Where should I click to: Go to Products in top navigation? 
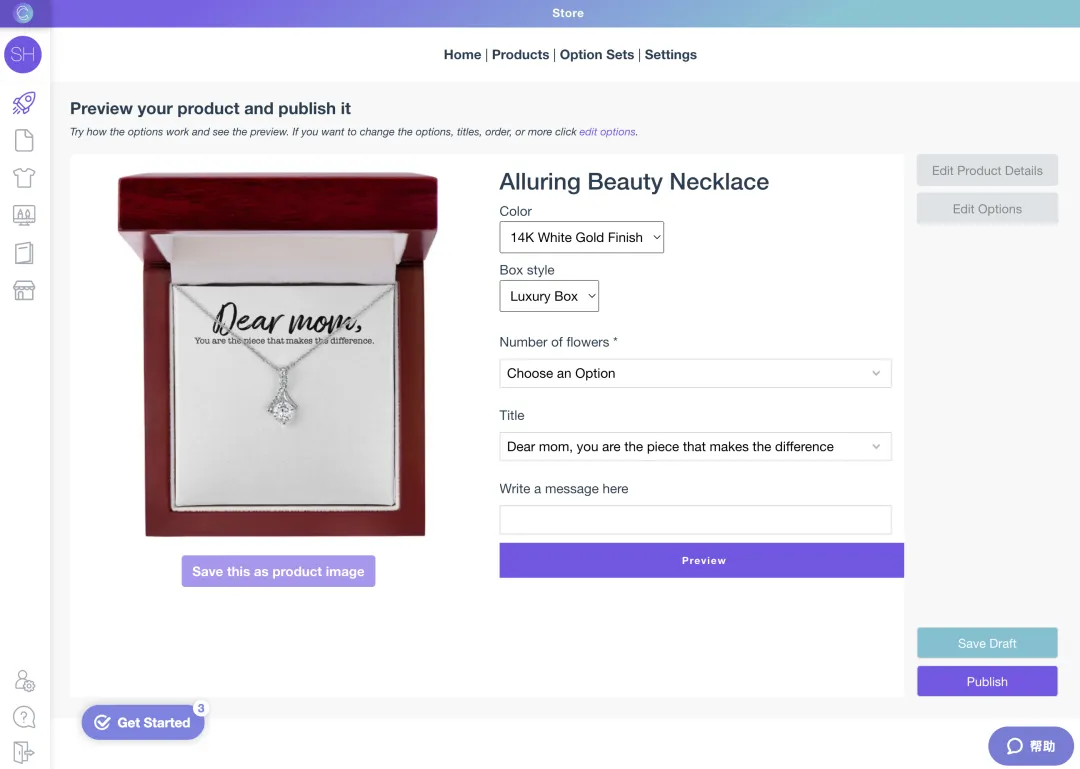click(x=520, y=55)
